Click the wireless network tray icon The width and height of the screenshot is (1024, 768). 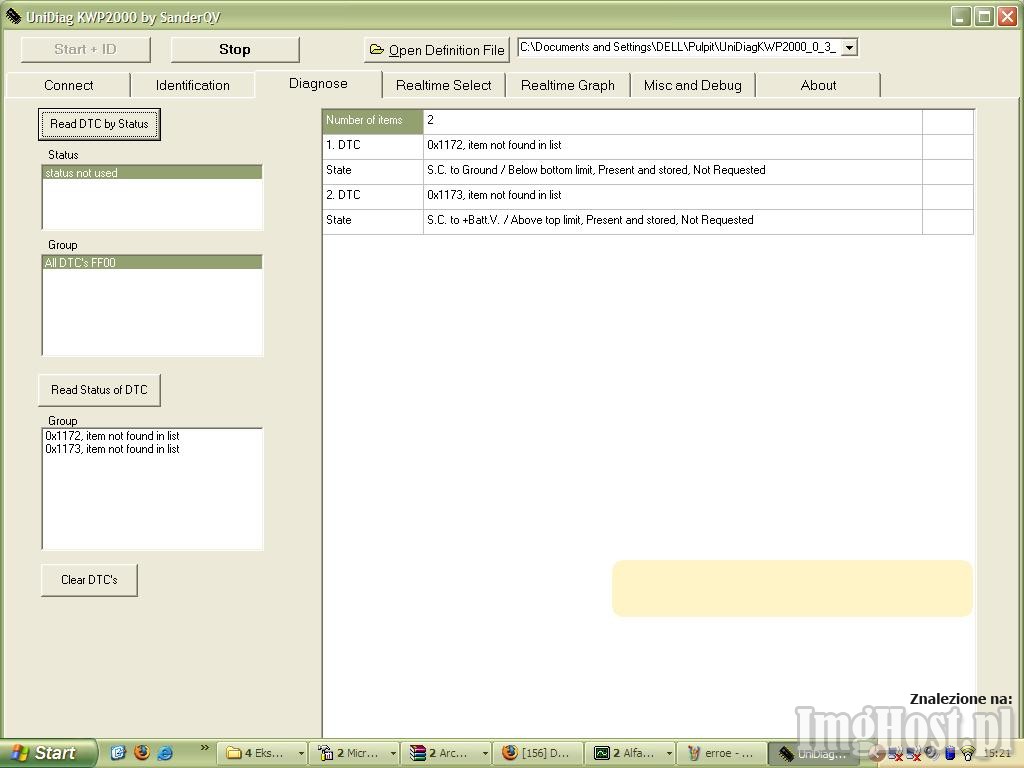click(968, 754)
